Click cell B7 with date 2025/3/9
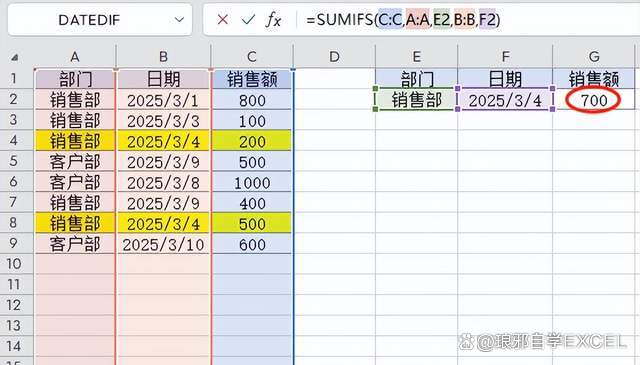Screen dimensions: 640x365 164,203
